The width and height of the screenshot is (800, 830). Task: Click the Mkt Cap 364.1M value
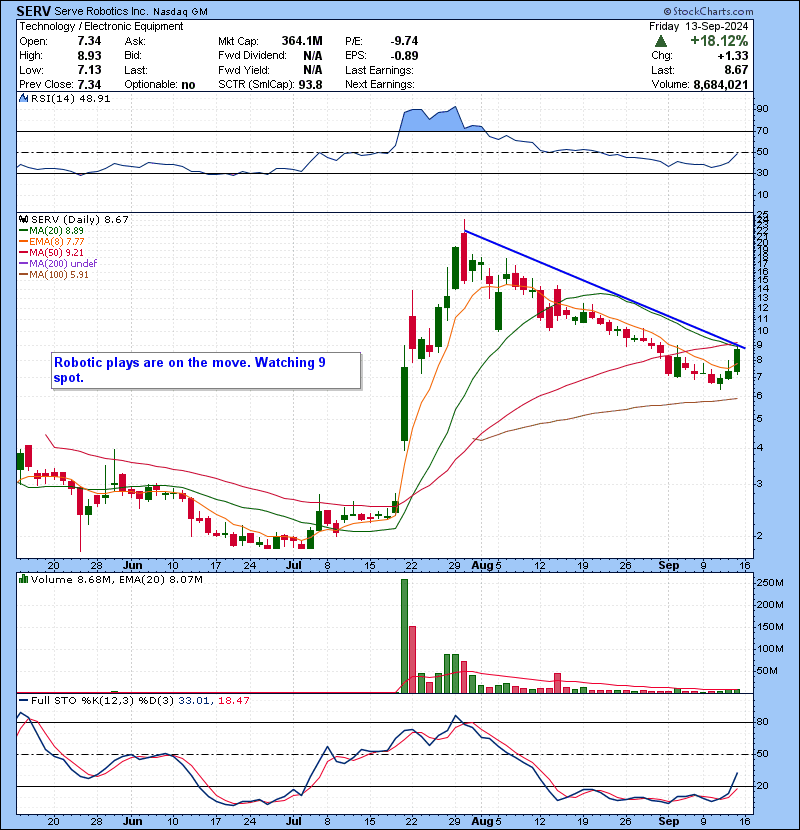(302, 41)
